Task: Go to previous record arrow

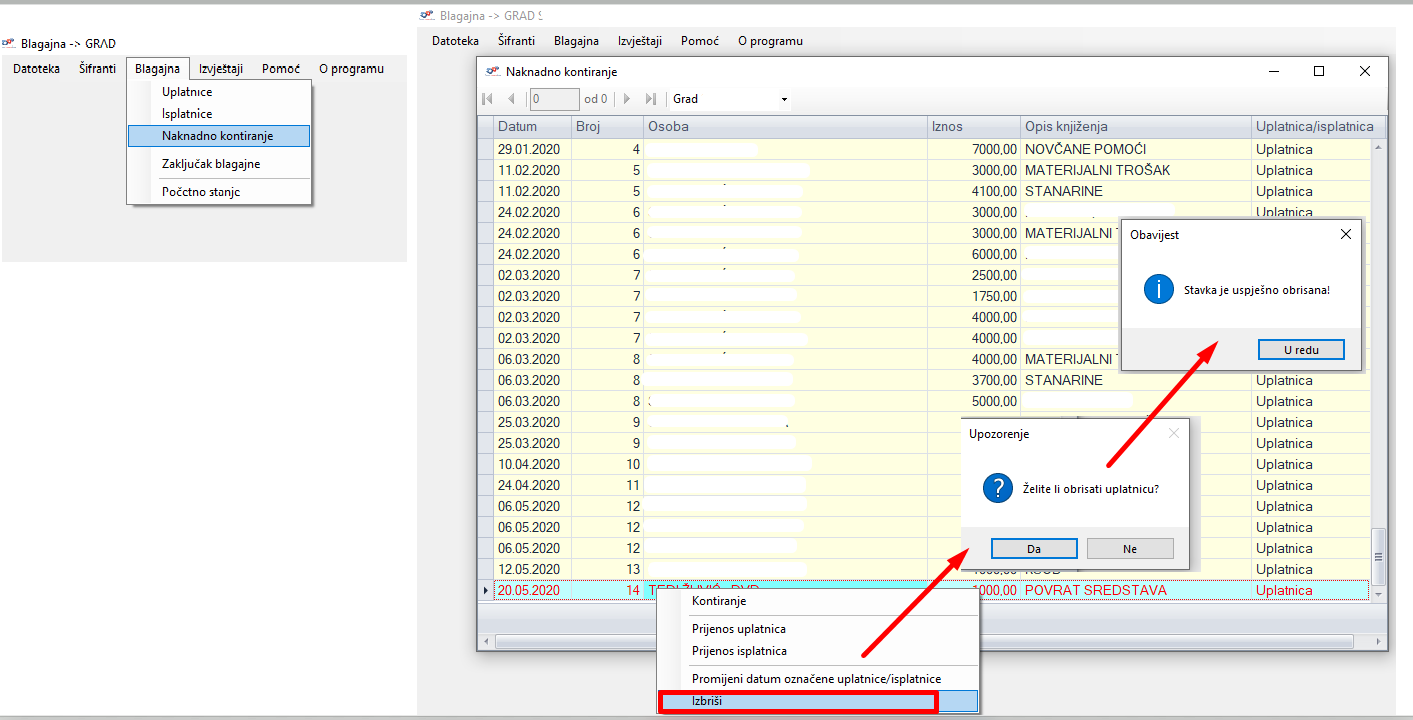Action: click(x=511, y=99)
